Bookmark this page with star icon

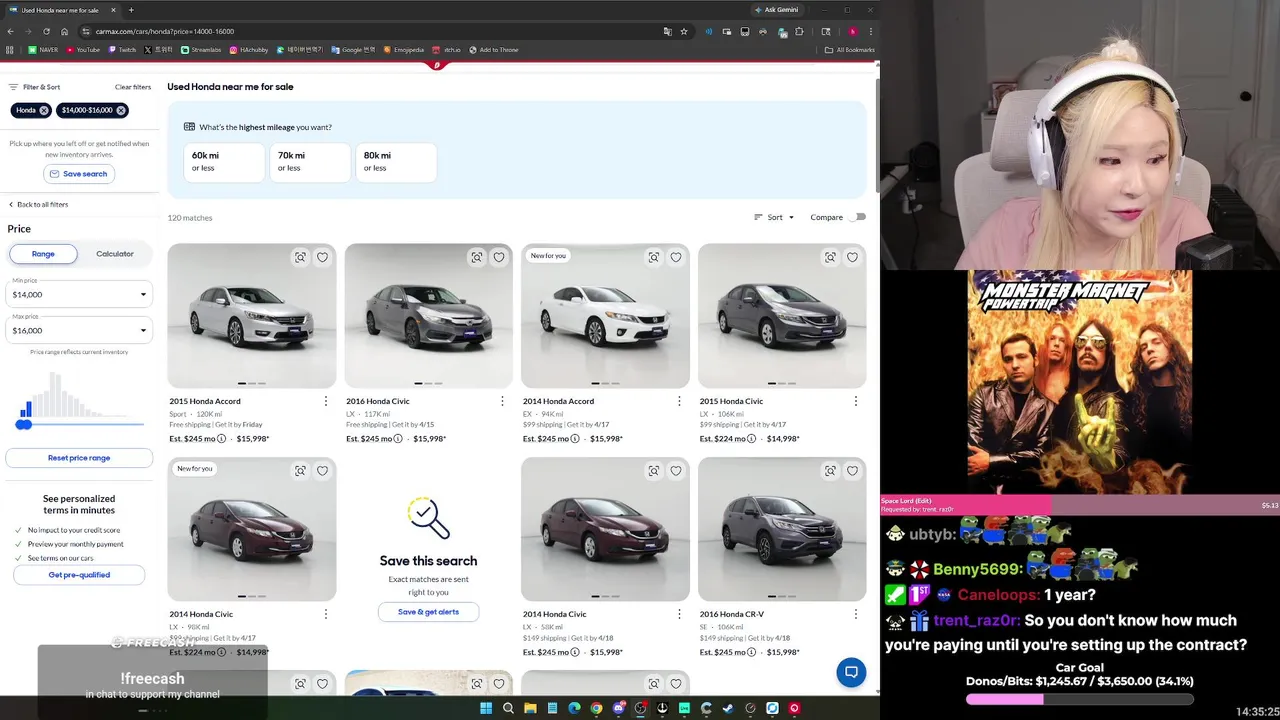[684, 31]
